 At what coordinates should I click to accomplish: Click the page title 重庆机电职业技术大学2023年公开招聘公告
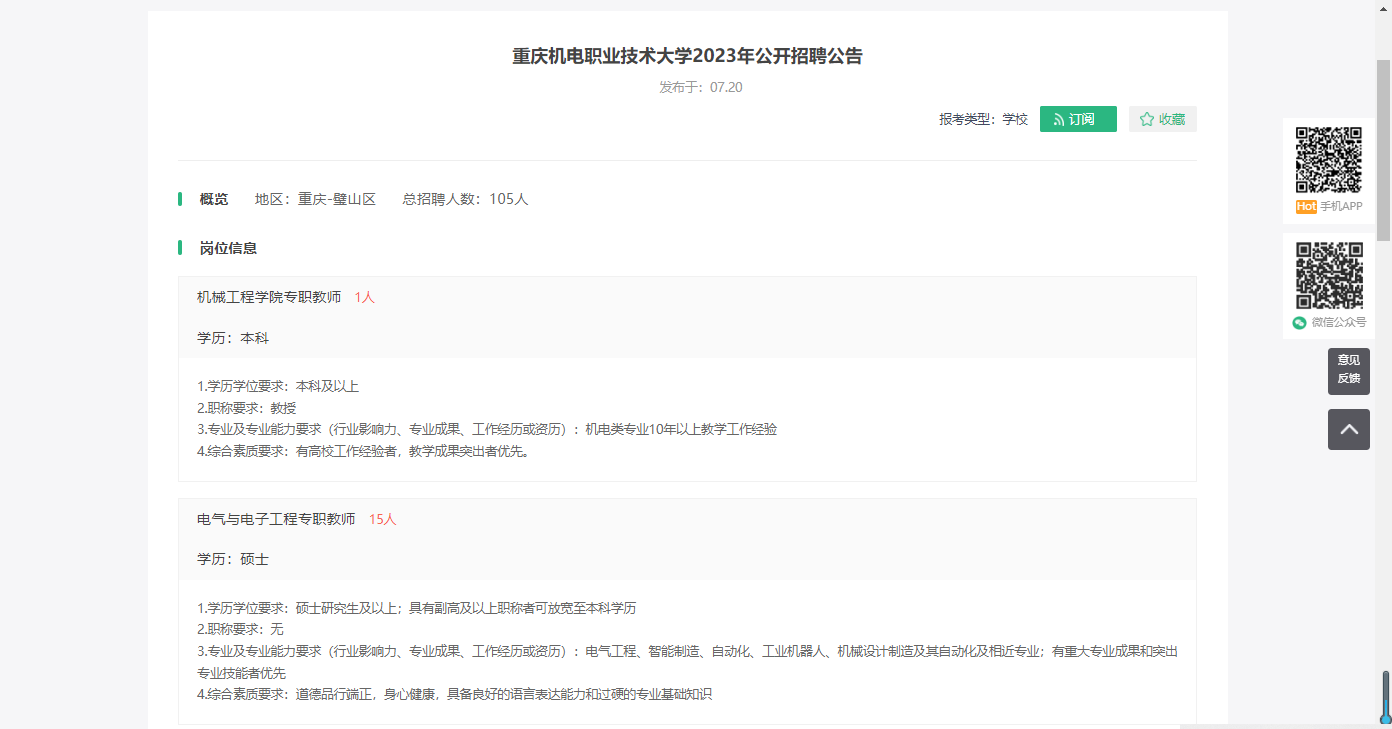point(688,56)
